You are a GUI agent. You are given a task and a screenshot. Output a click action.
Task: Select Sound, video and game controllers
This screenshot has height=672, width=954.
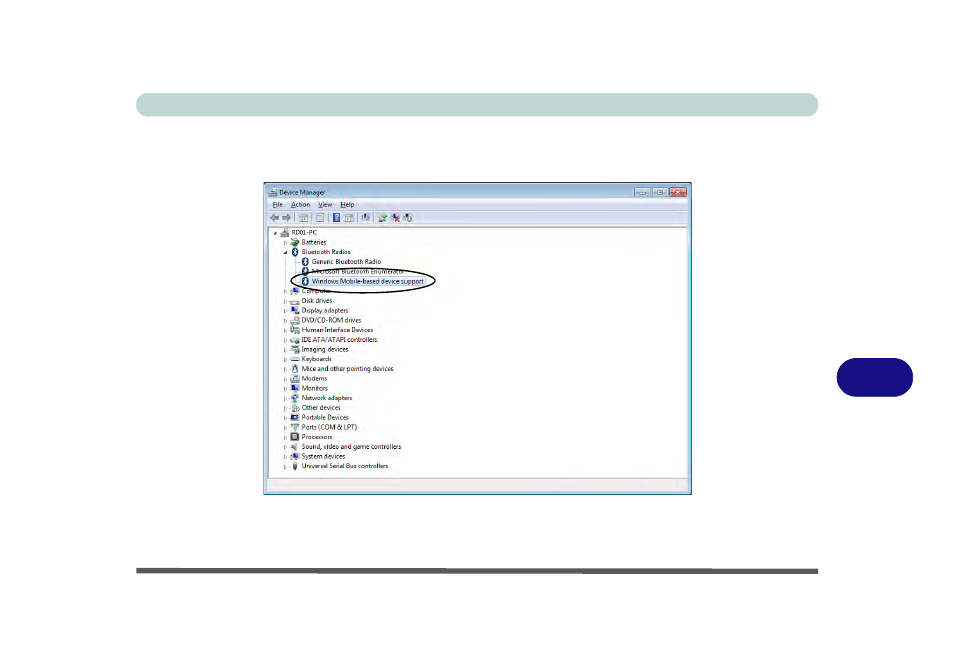[x=351, y=447]
